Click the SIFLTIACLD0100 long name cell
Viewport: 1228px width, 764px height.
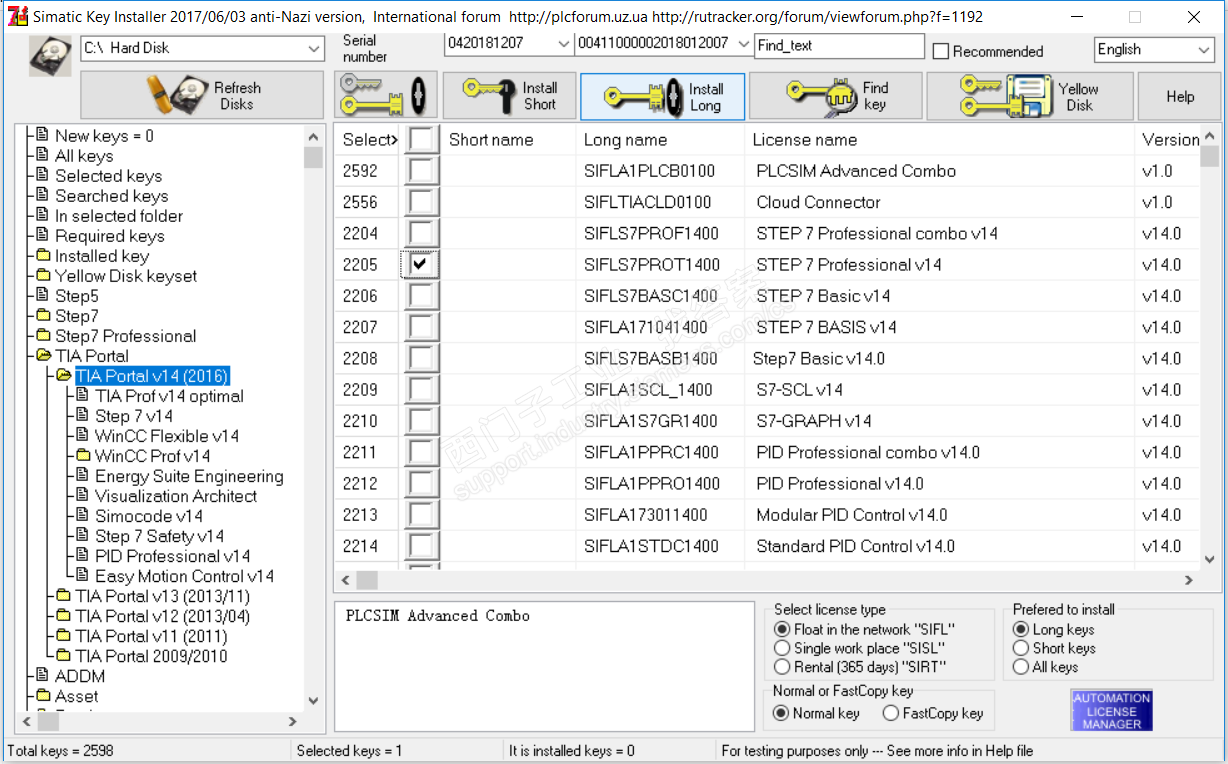tap(647, 202)
